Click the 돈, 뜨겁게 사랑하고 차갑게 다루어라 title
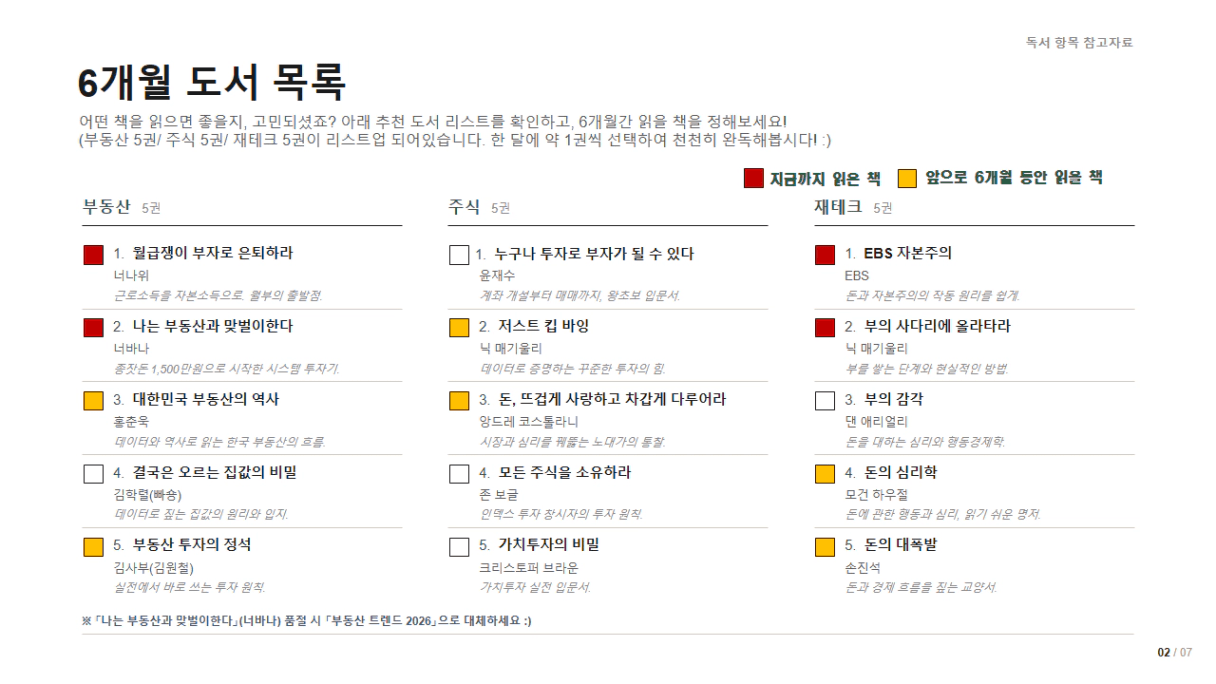Viewport: 1216px width, 684px height. click(x=612, y=399)
